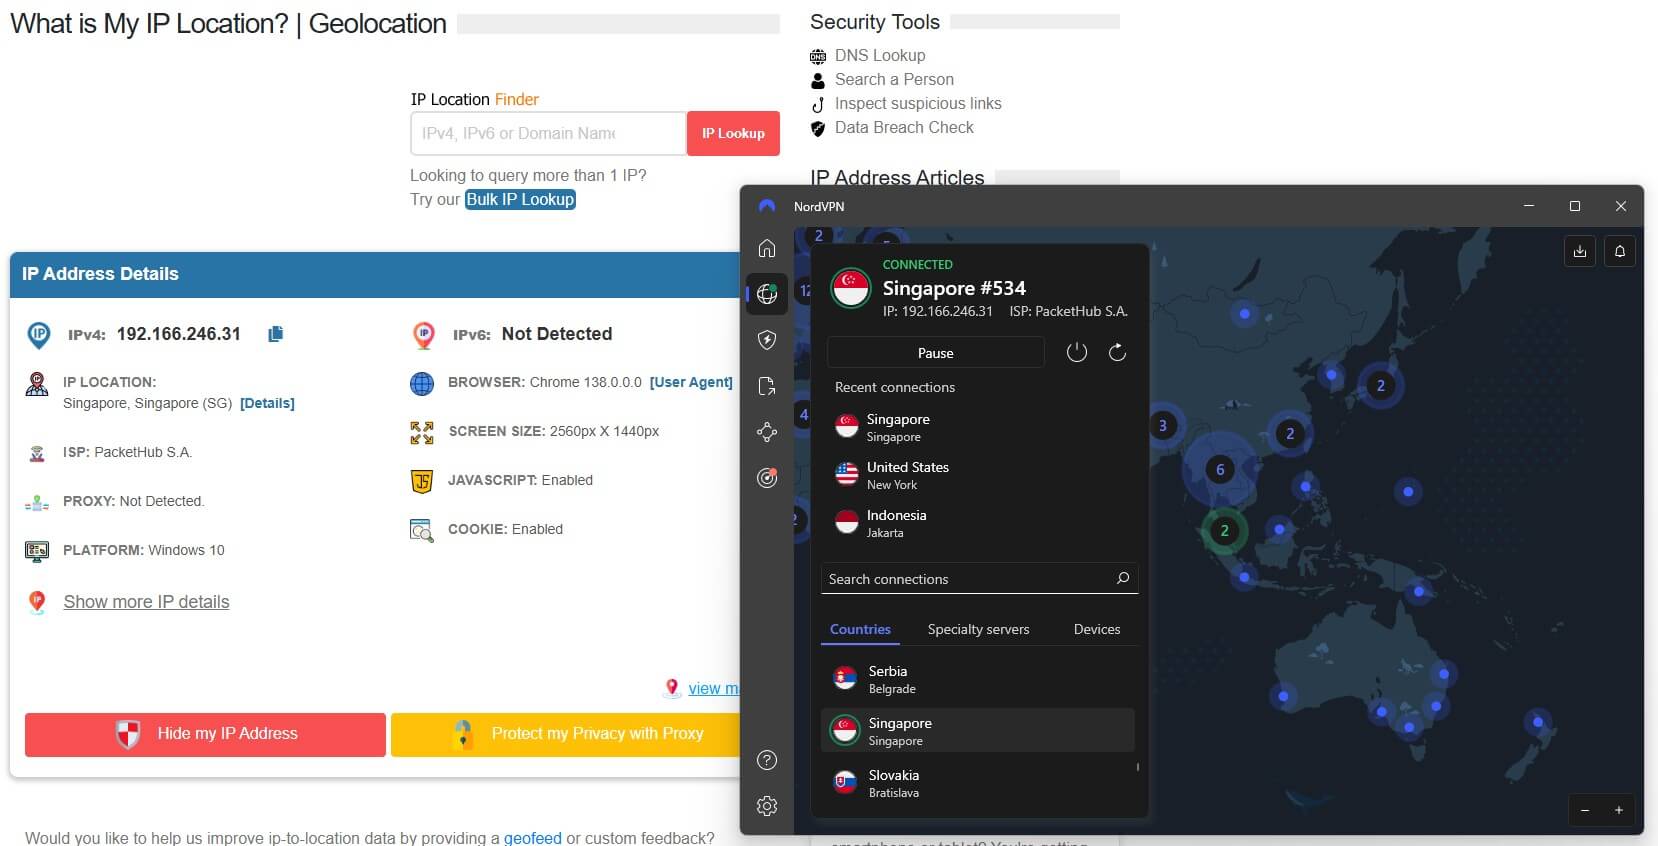Open the DNS Lookup link
The image size is (1658, 846).
click(x=880, y=56)
